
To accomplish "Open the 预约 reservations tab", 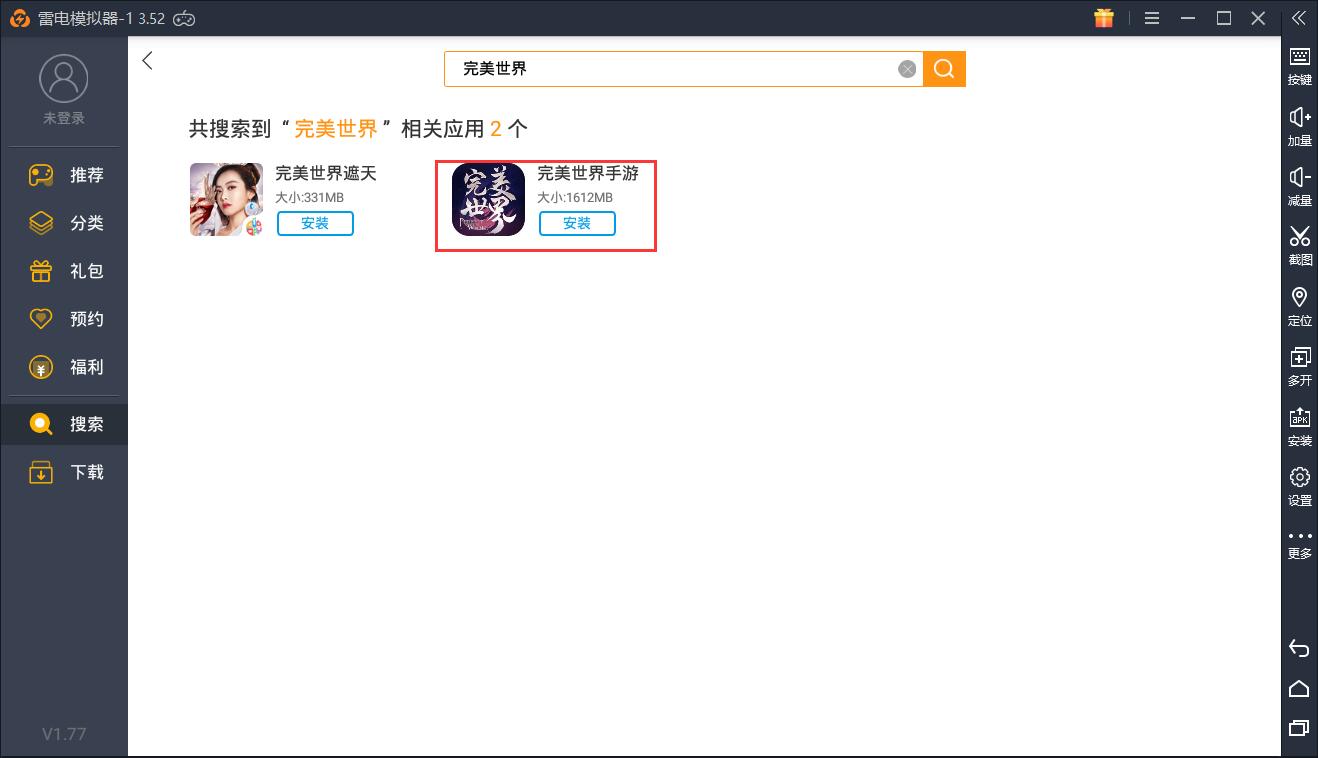I will (x=64, y=319).
